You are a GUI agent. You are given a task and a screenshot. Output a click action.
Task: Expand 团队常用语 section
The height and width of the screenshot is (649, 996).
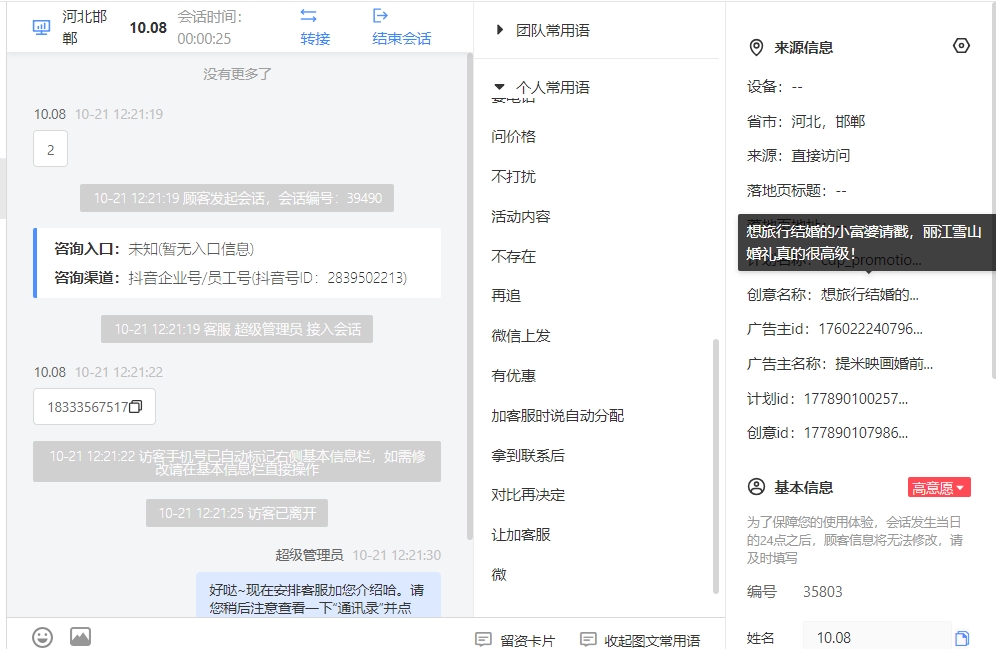[x=500, y=30]
